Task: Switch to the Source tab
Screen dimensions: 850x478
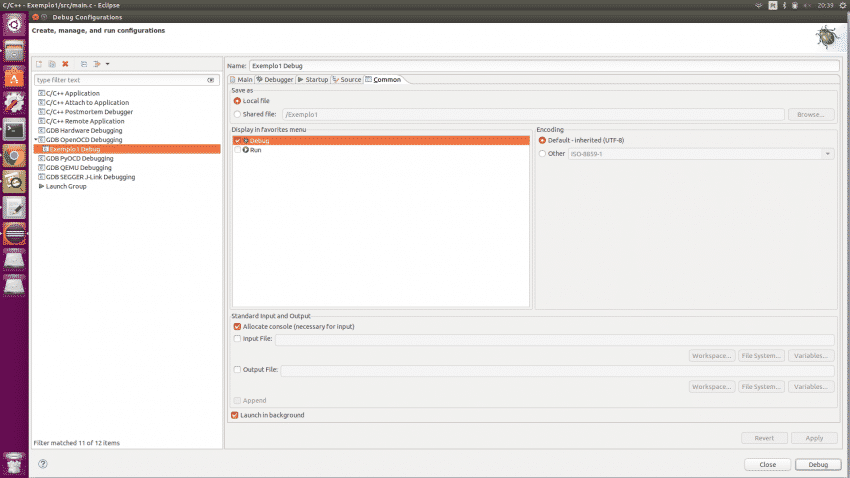Action: pyautogui.click(x=347, y=80)
